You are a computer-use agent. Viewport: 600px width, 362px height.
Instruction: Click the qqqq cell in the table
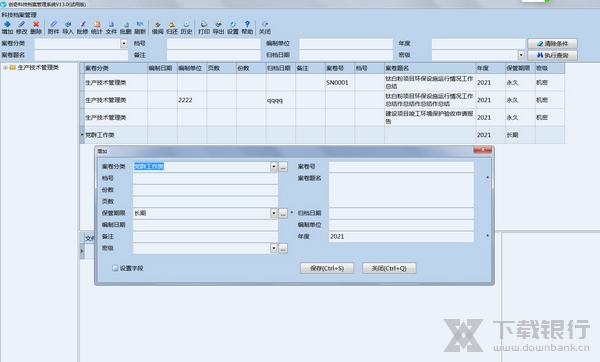(x=280, y=100)
